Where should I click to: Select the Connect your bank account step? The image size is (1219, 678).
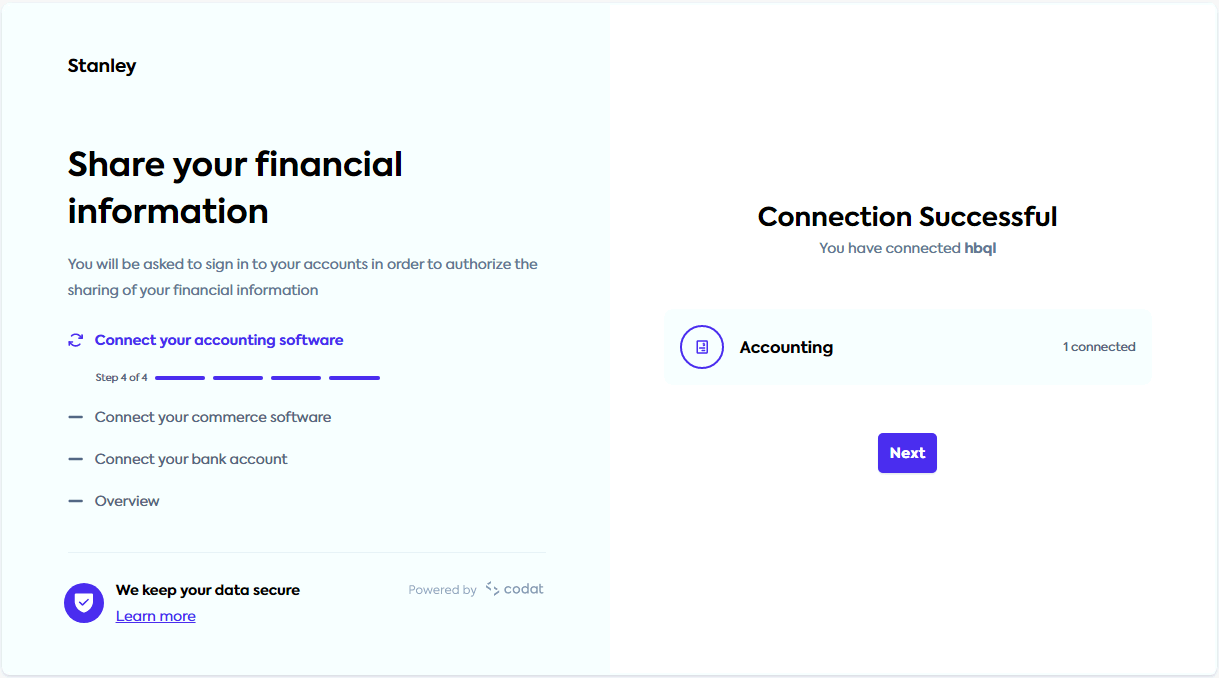coord(190,459)
